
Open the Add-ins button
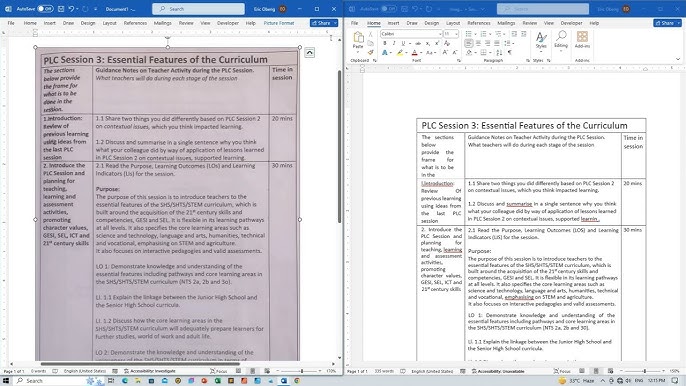coord(582,39)
